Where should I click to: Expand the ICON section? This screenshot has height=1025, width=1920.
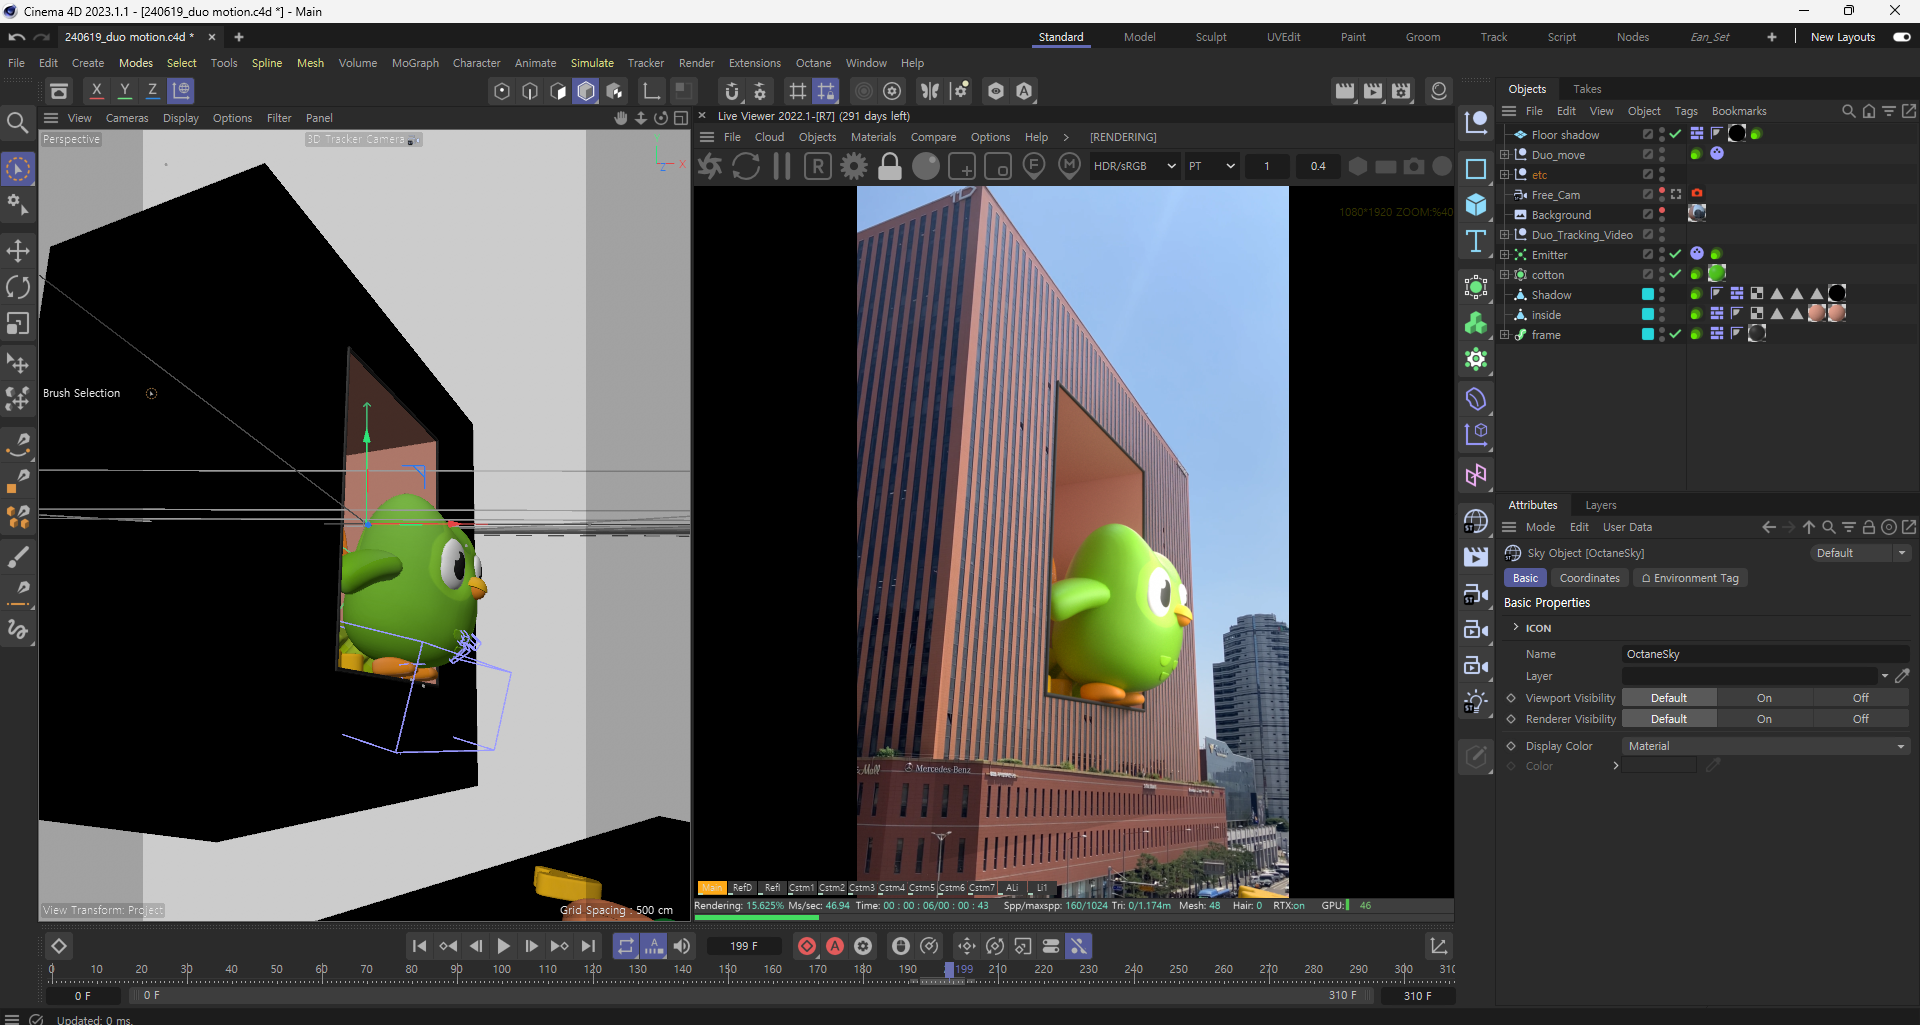coord(1516,628)
